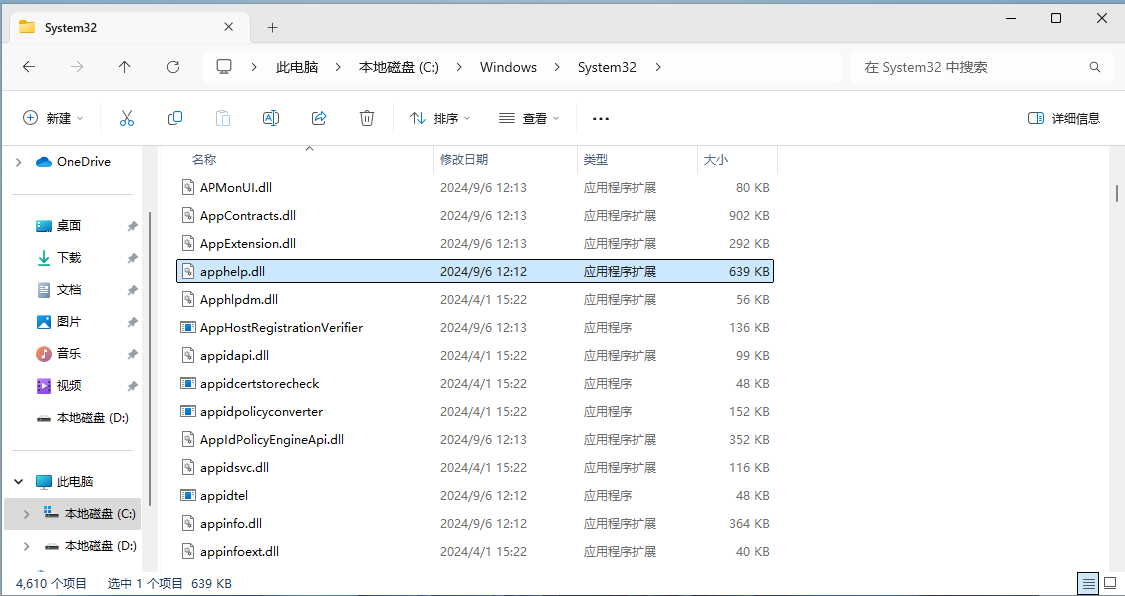This screenshot has height=596, width=1125.
Task: Open the 排序 sort dropdown
Action: click(440, 118)
